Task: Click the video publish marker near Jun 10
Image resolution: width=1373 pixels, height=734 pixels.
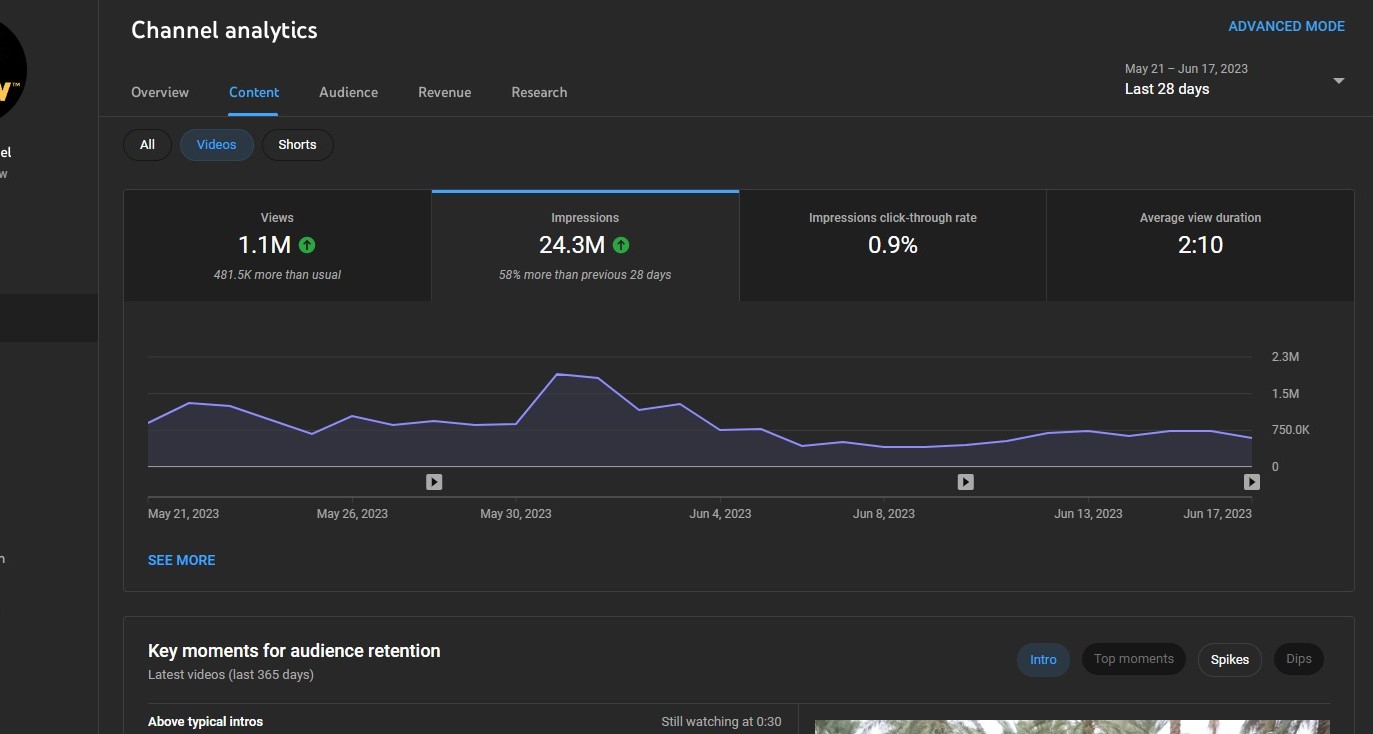Action: tap(965, 482)
